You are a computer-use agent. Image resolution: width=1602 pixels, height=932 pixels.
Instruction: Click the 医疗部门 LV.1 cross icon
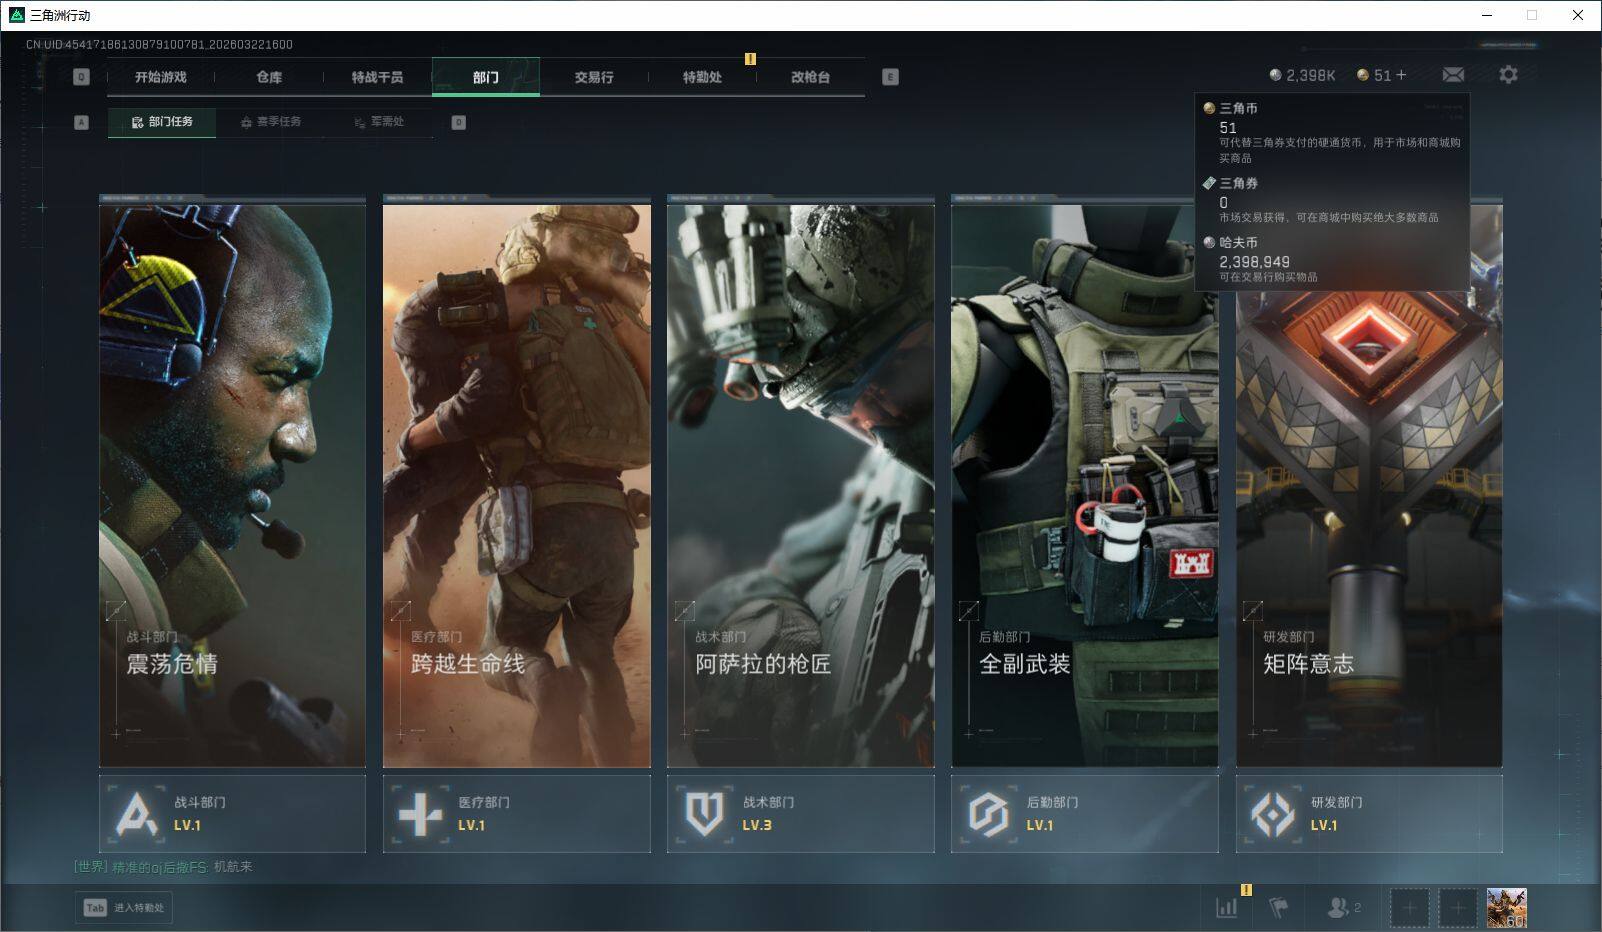(x=420, y=814)
